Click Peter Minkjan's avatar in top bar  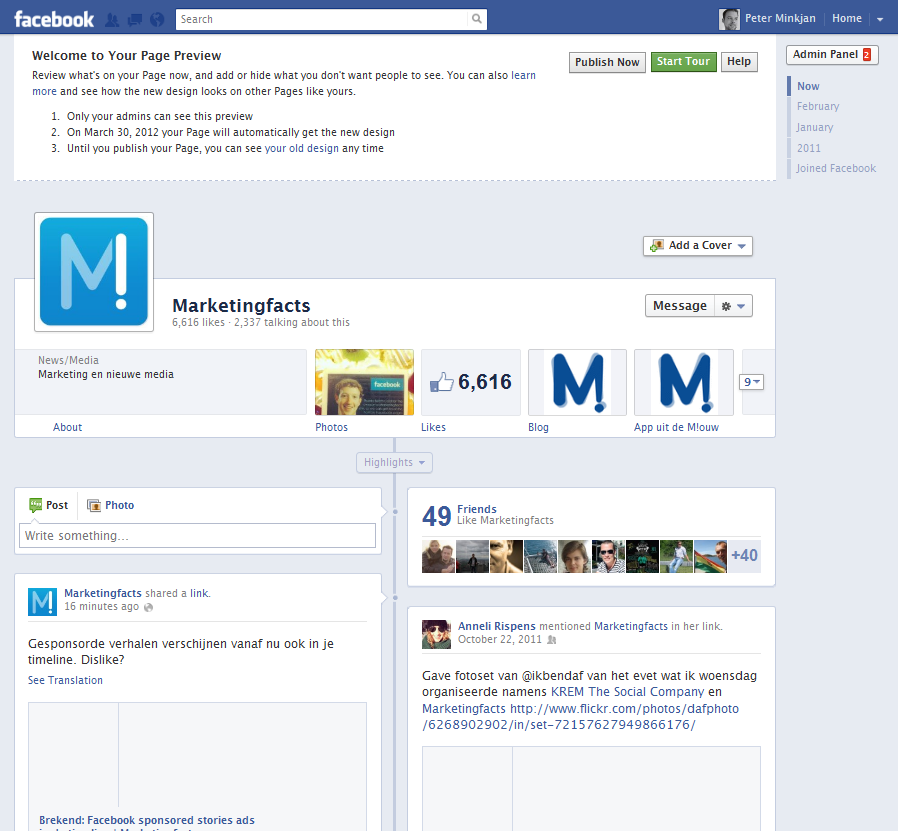(730, 19)
